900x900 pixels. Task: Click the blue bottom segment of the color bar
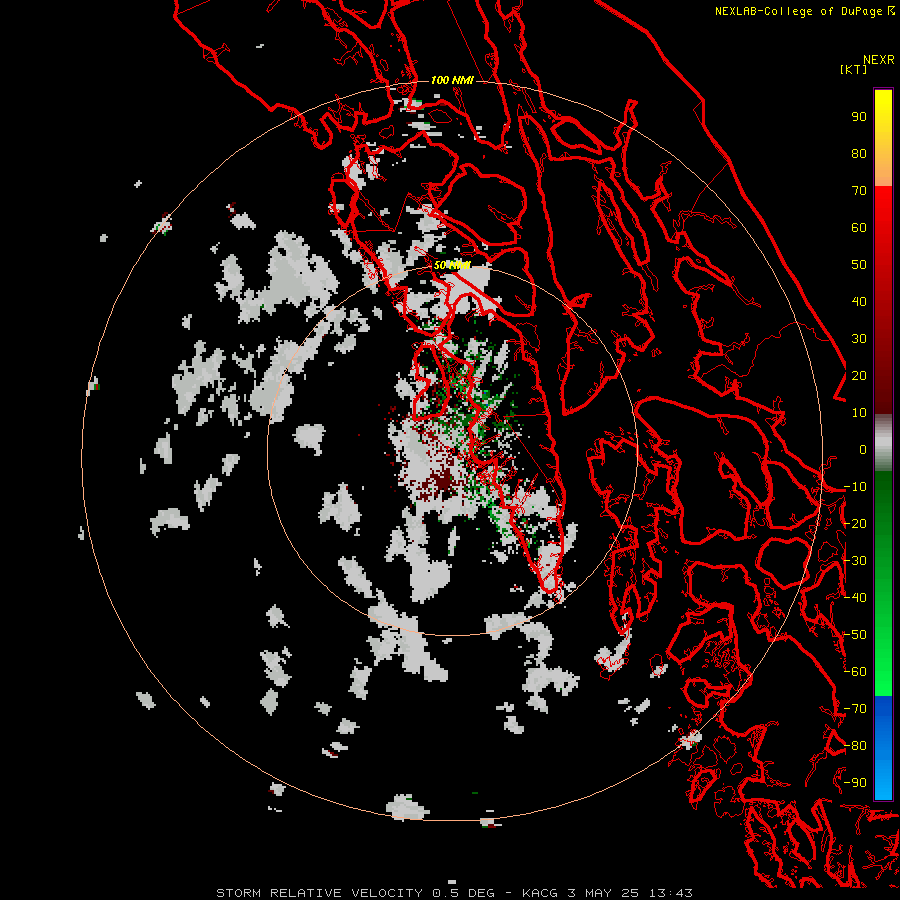(883, 748)
